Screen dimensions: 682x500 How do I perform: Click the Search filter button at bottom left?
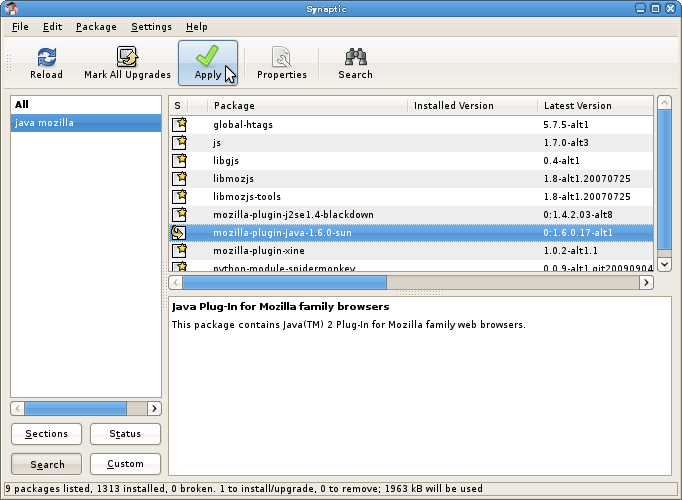click(x=47, y=464)
